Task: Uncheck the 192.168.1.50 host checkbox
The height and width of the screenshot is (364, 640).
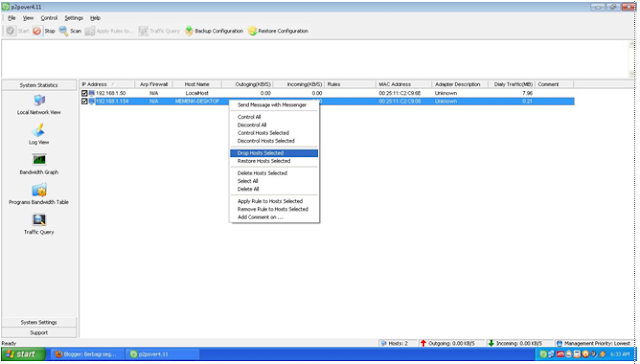Action: click(84, 93)
